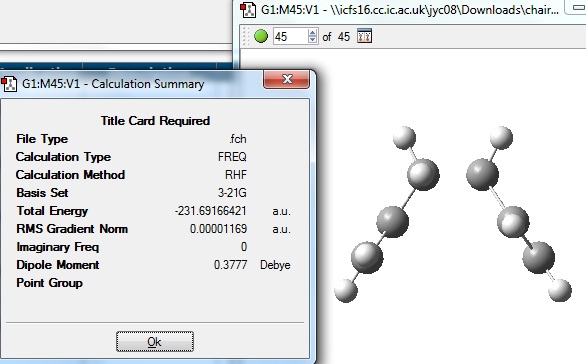Click the Total Energy label
Image resolution: width=586 pixels, height=364 pixels.
coord(52,211)
